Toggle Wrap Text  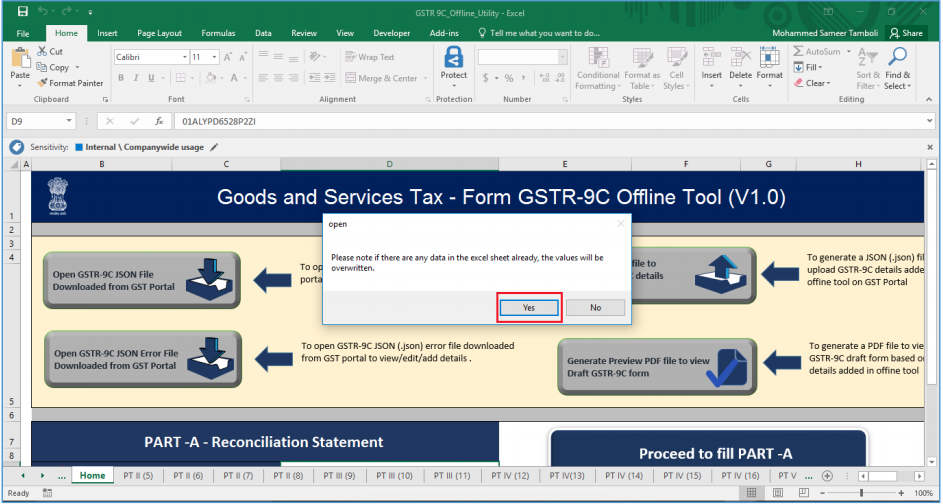point(370,57)
